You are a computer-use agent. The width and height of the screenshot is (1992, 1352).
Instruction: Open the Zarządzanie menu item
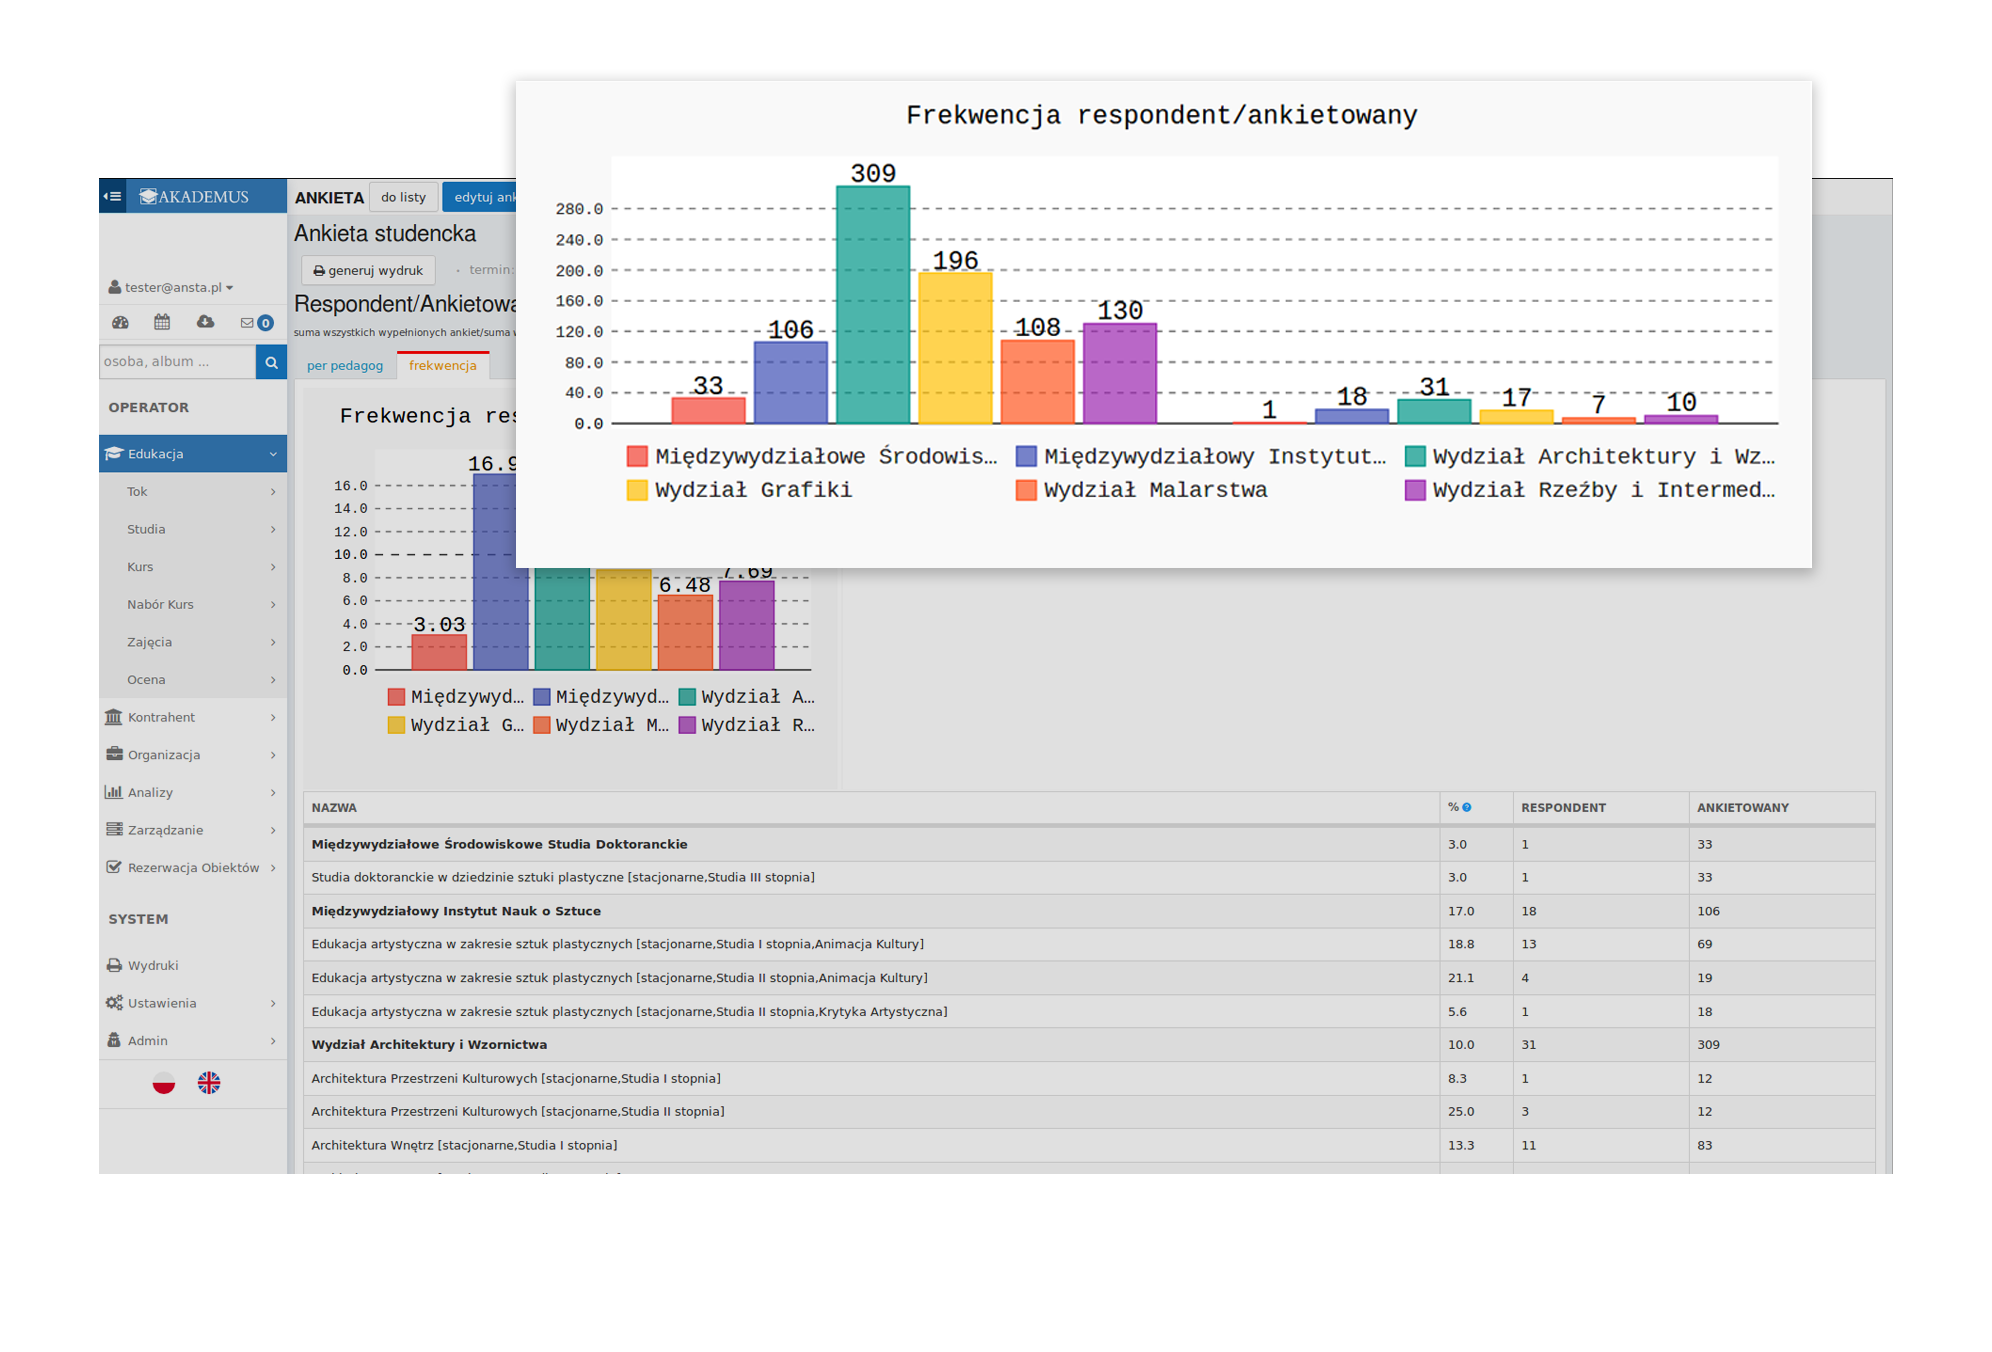[193, 830]
